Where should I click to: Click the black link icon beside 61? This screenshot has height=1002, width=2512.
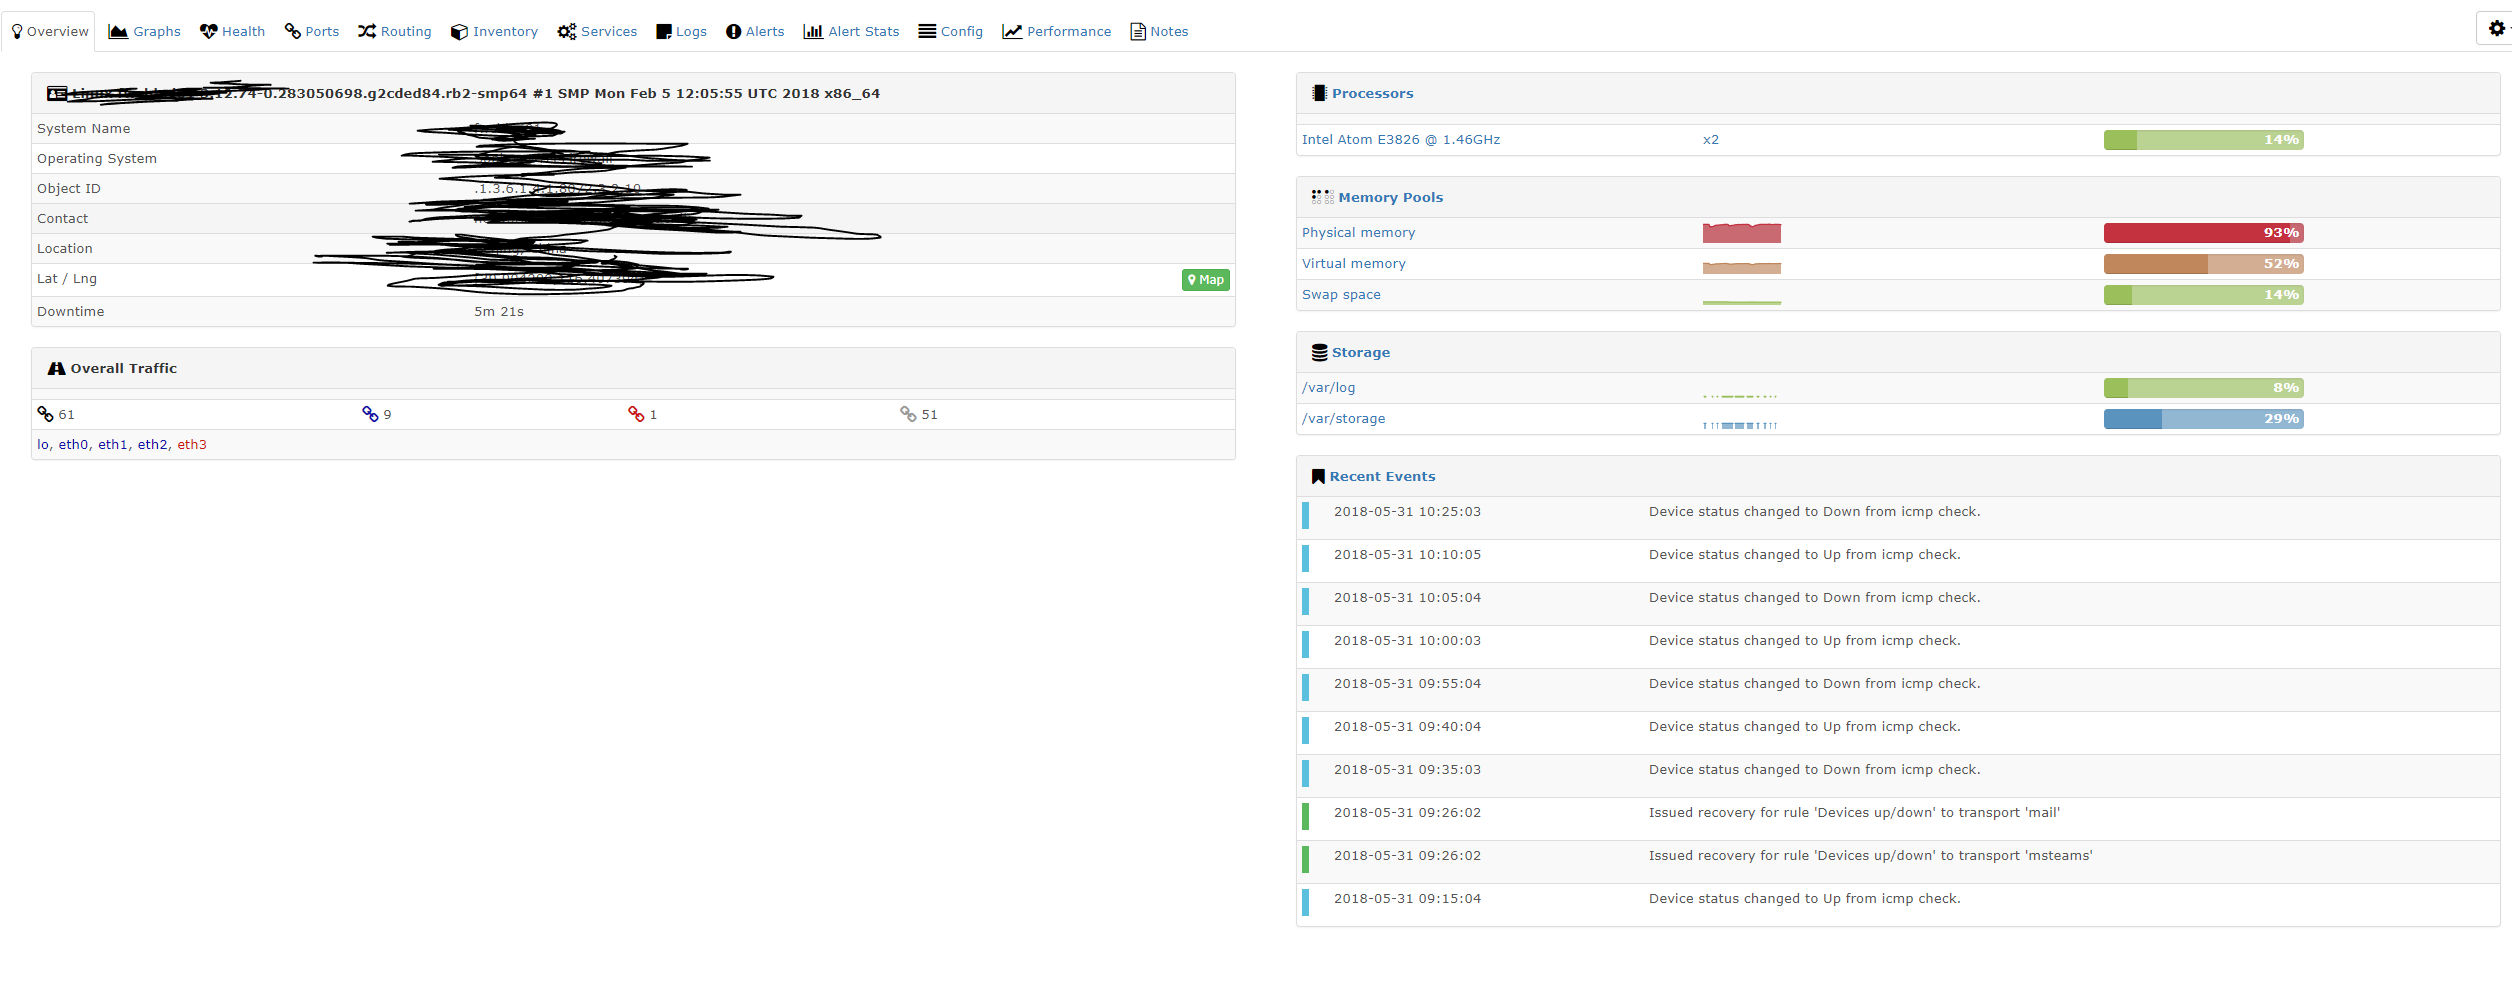[x=46, y=414]
